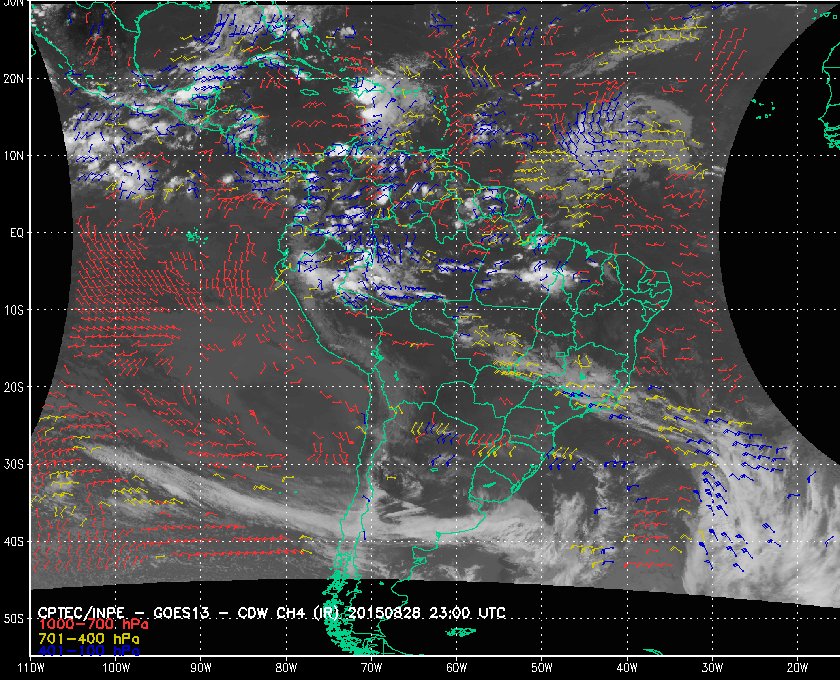Click the 30S latitude label

click(x=14, y=464)
